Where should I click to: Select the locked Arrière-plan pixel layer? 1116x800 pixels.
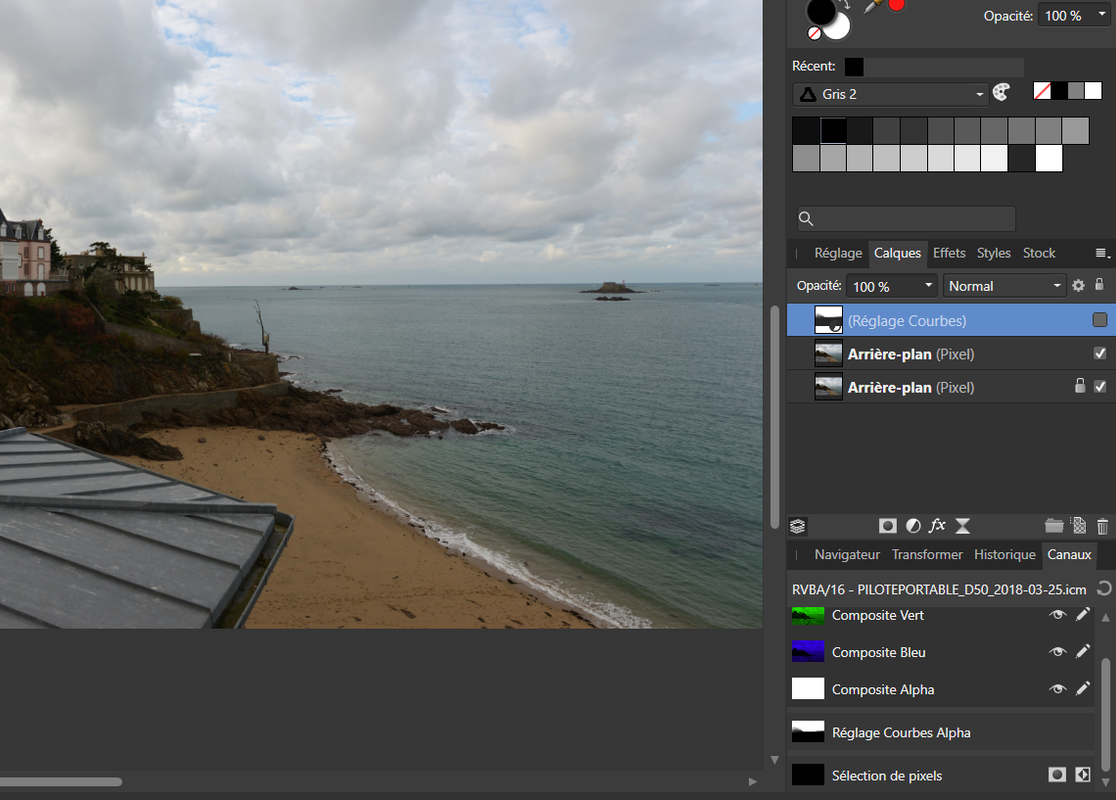point(951,387)
